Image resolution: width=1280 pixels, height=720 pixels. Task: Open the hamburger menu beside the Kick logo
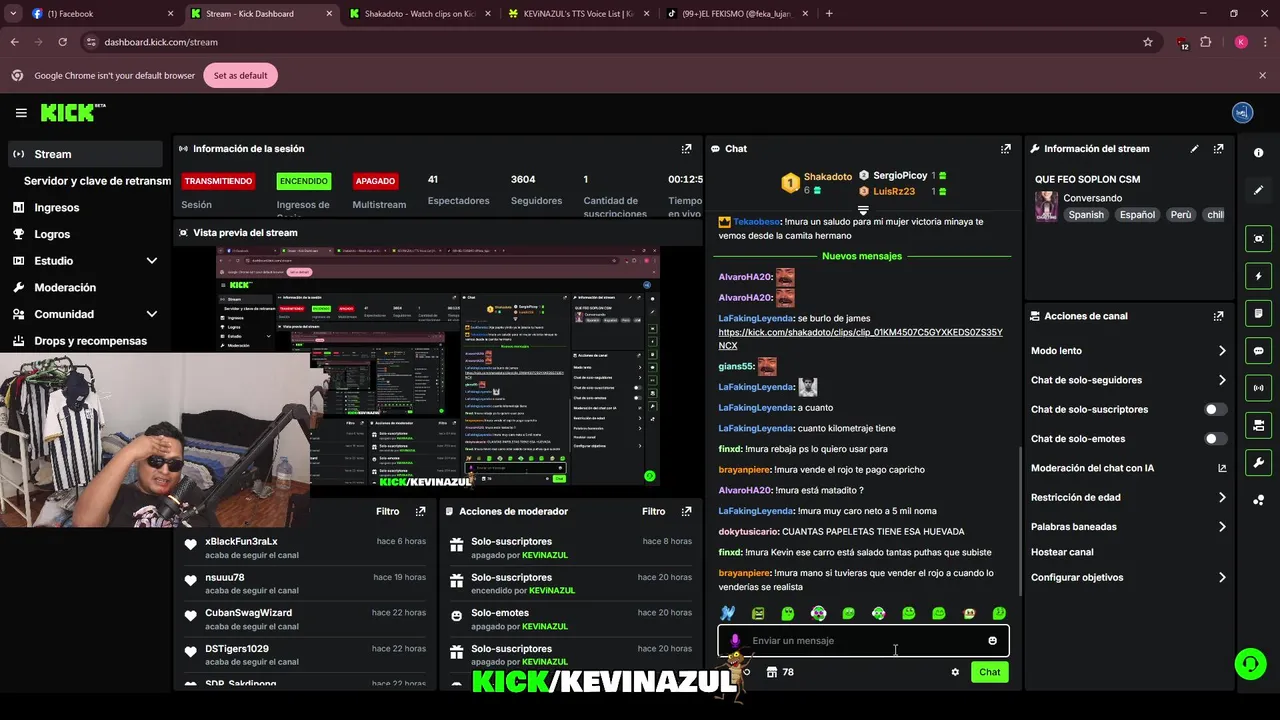click(21, 113)
